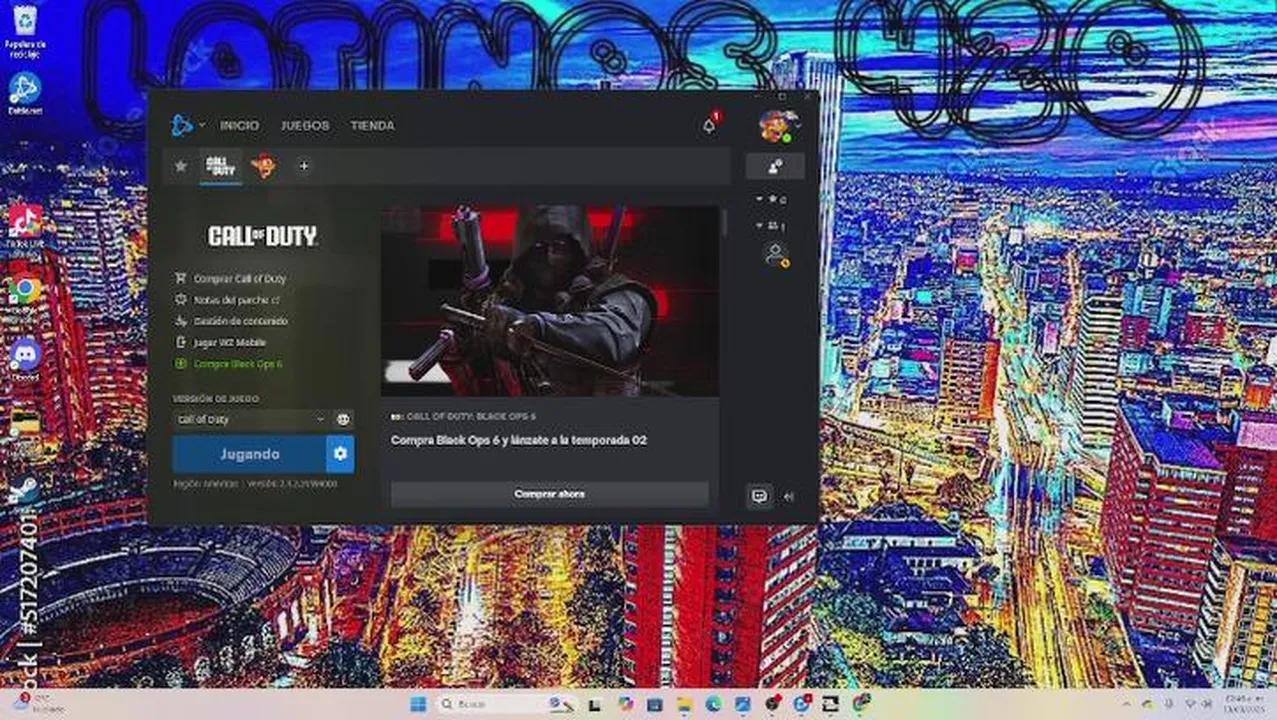Open the Discord desktop shortcut

[24, 355]
